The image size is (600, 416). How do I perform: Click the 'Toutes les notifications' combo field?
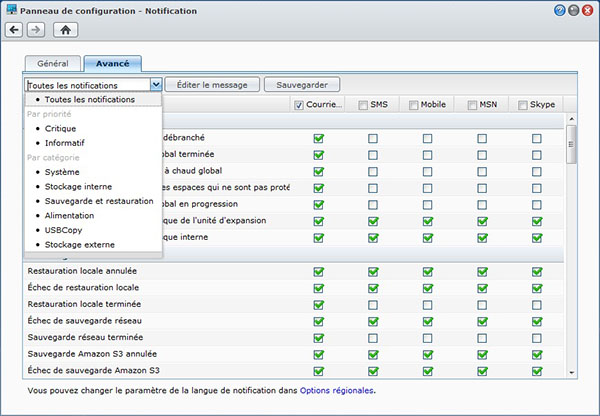(x=88, y=85)
